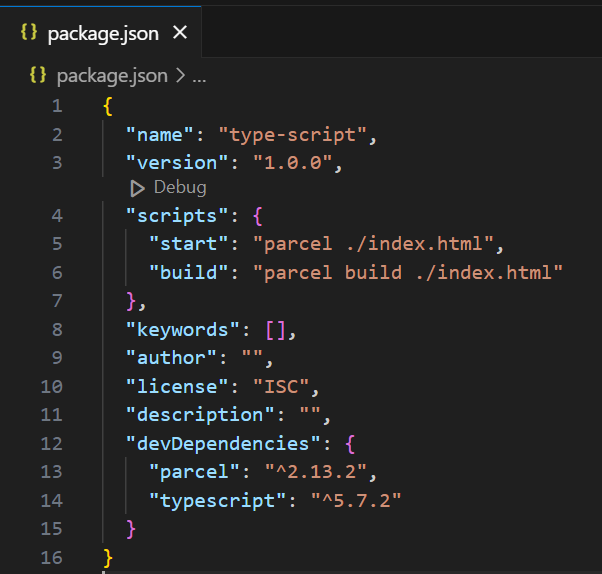Click the package.json breadcrumb item

point(112,76)
